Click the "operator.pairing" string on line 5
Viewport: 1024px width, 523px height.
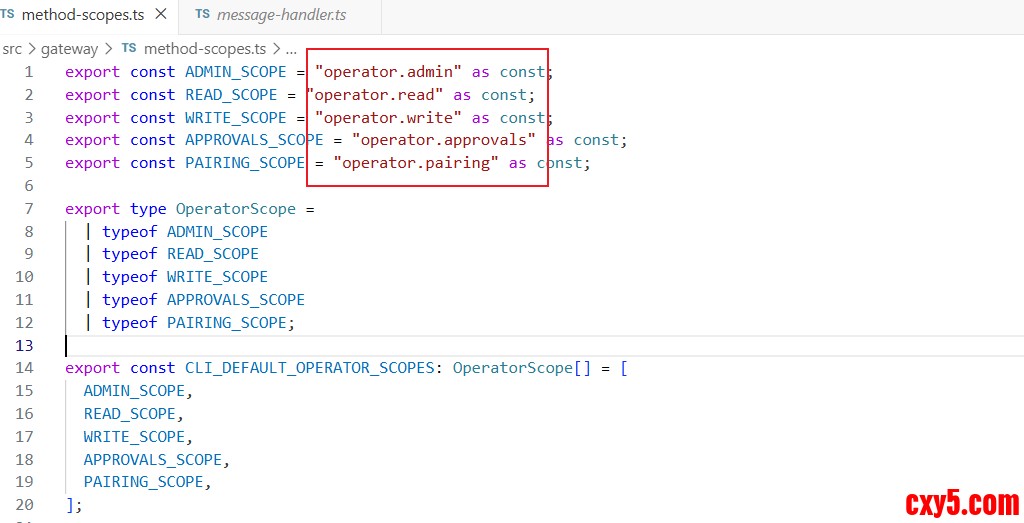(x=416, y=163)
